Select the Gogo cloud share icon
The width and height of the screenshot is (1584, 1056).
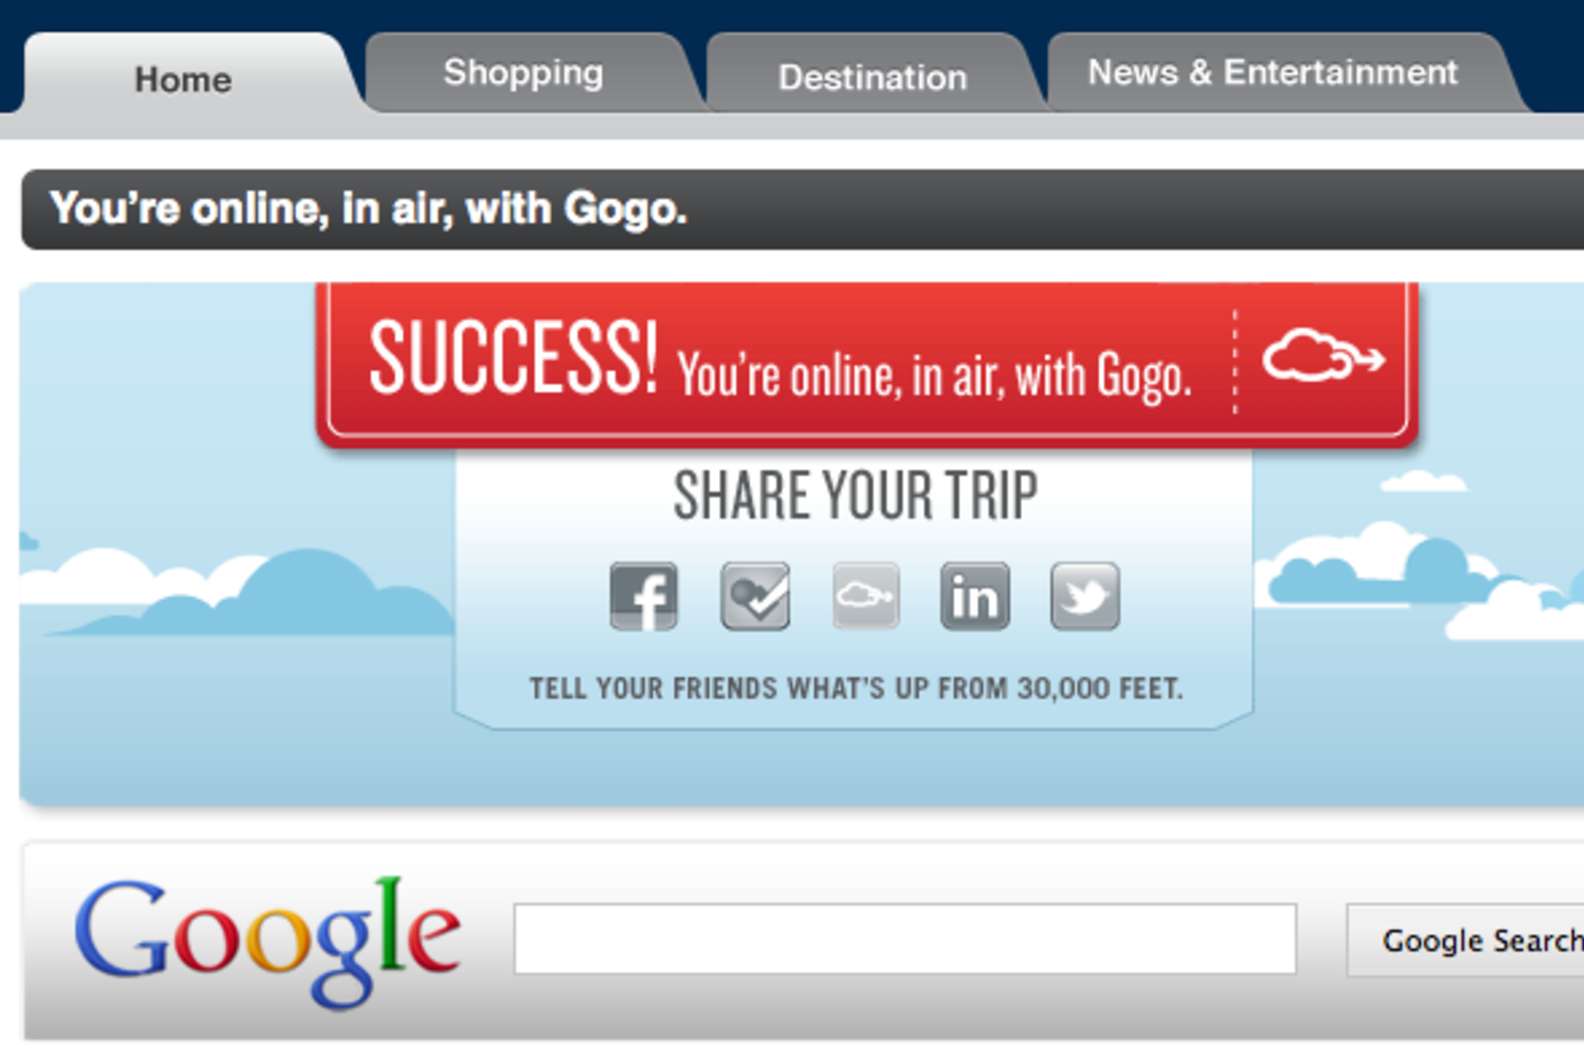coord(865,596)
